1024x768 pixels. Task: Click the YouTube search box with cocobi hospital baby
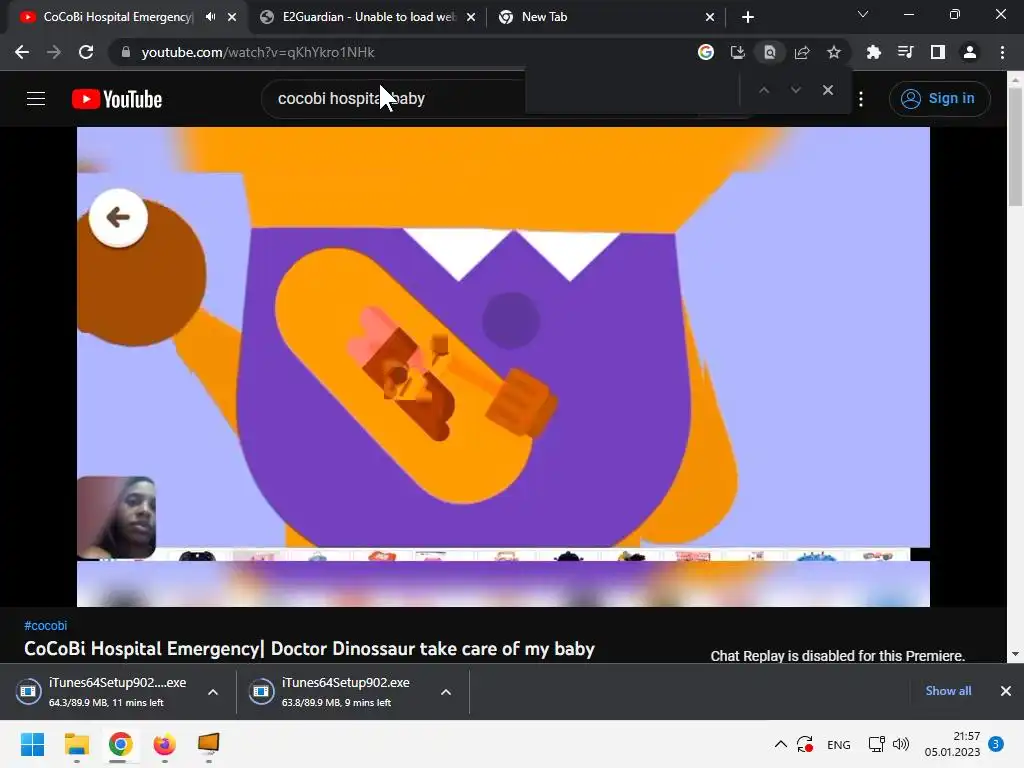(392, 99)
